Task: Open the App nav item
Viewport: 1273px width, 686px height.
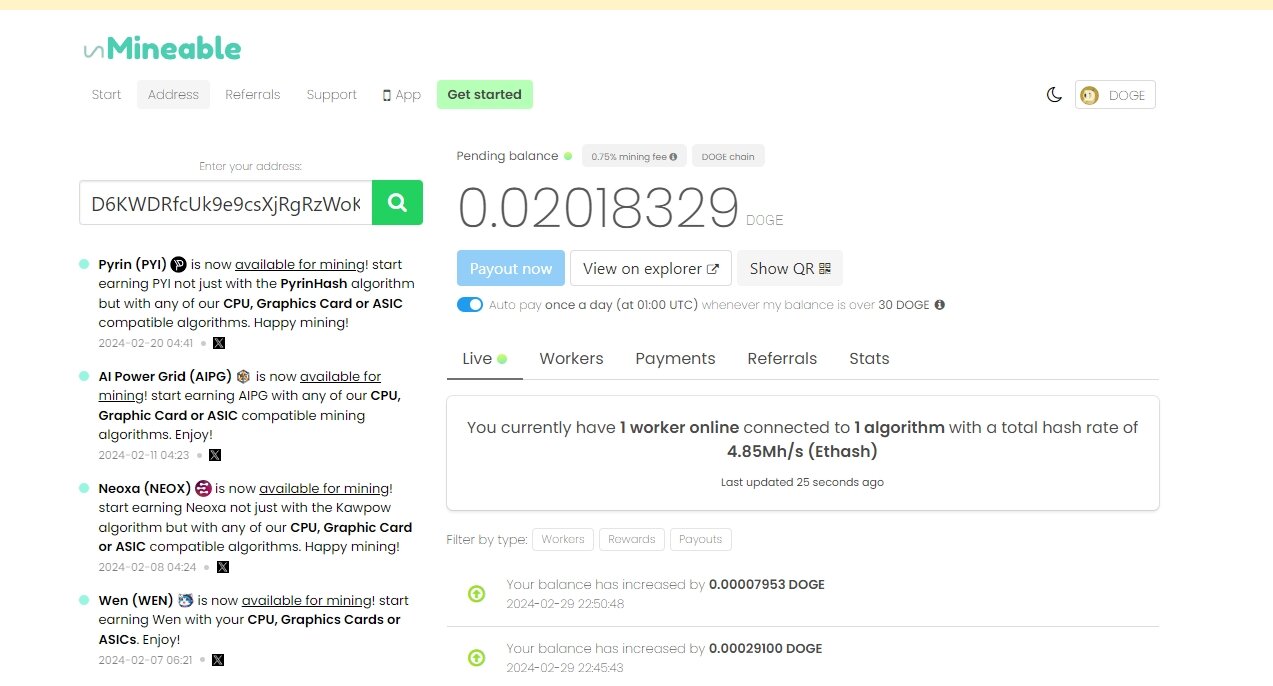Action: pos(402,95)
